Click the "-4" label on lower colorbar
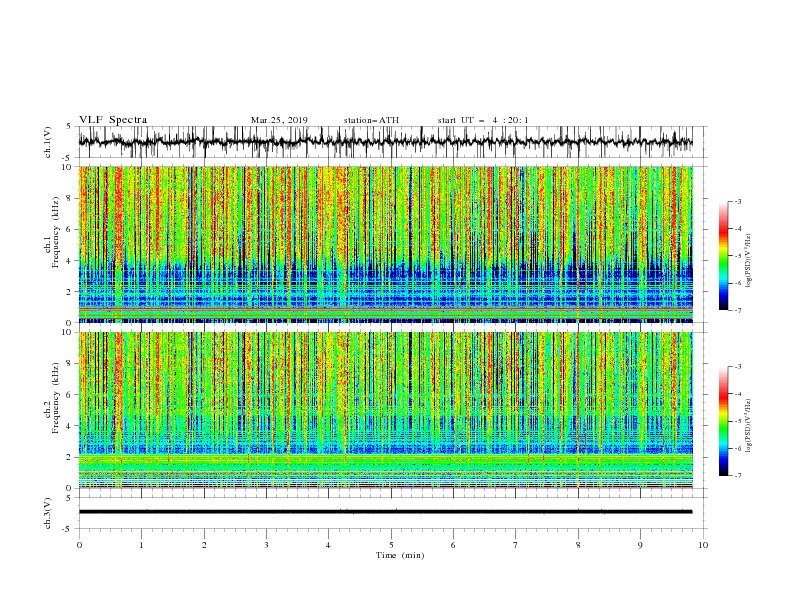 (x=737, y=394)
